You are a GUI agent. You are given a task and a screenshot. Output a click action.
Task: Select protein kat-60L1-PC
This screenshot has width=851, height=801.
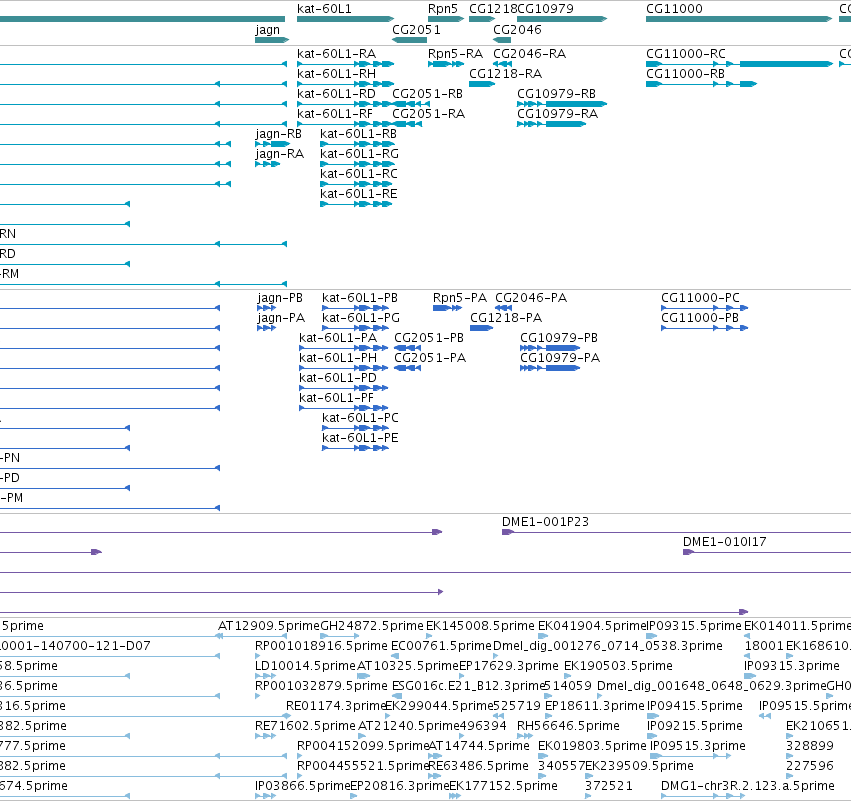[360, 418]
